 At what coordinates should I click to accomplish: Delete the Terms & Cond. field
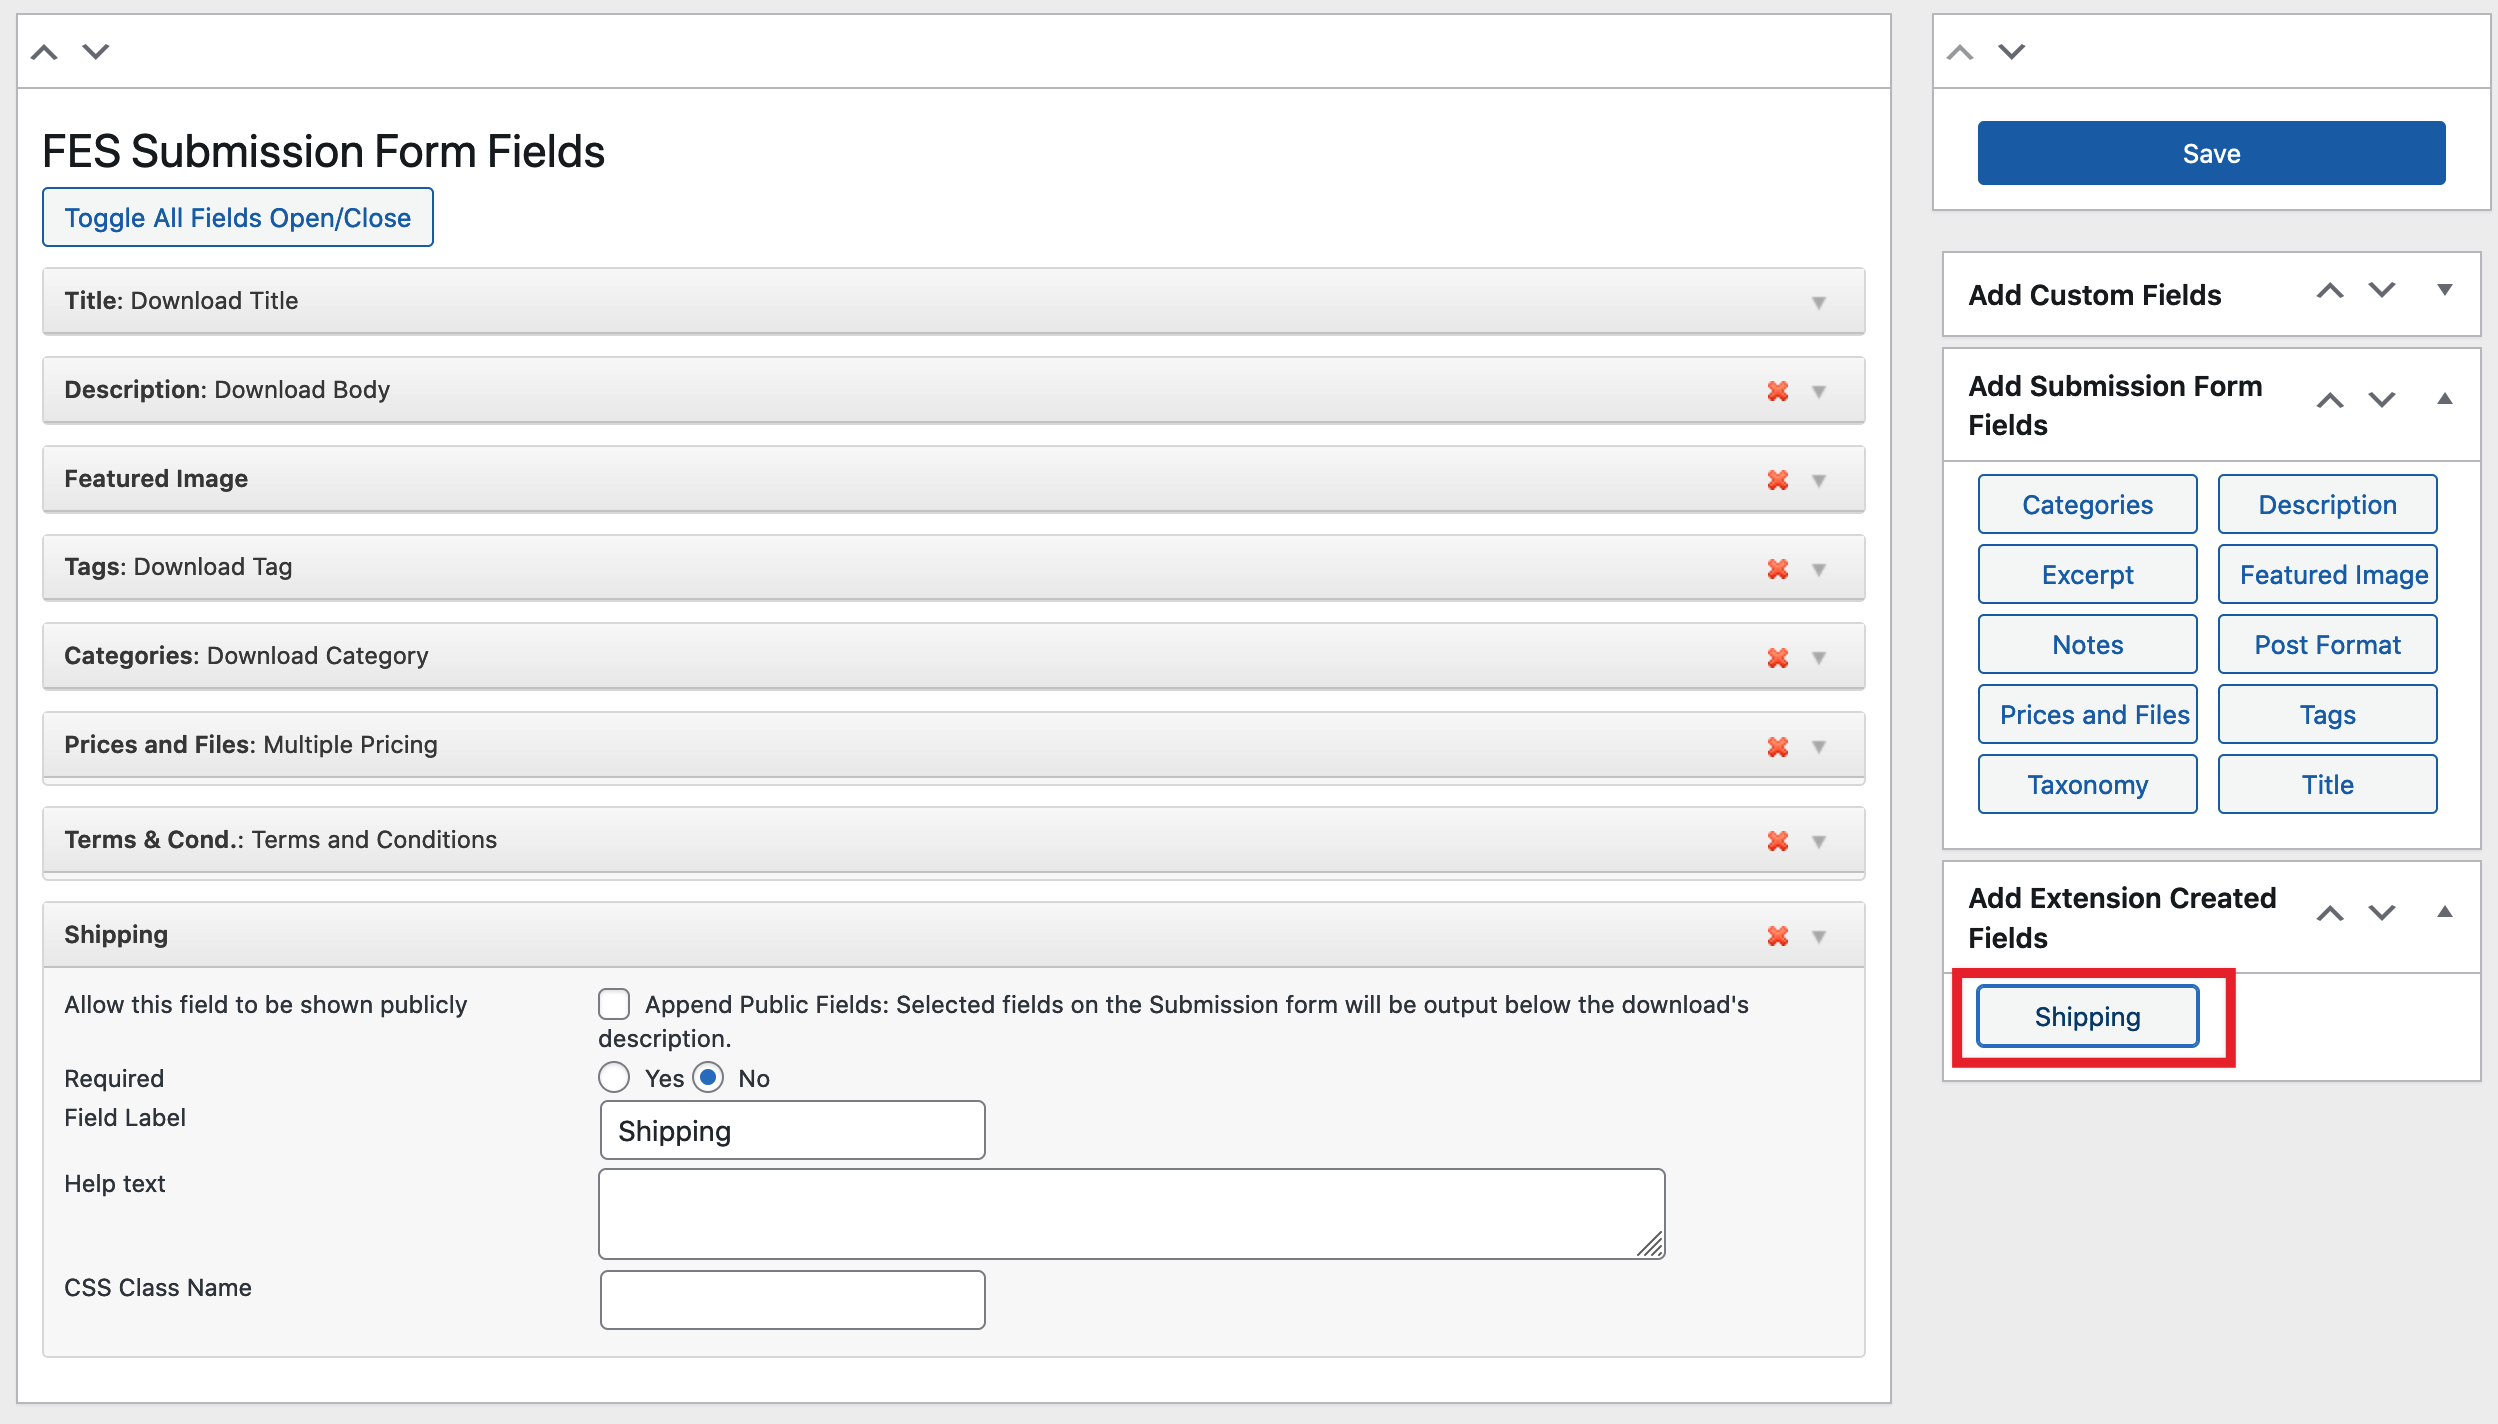pyautogui.click(x=1777, y=841)
